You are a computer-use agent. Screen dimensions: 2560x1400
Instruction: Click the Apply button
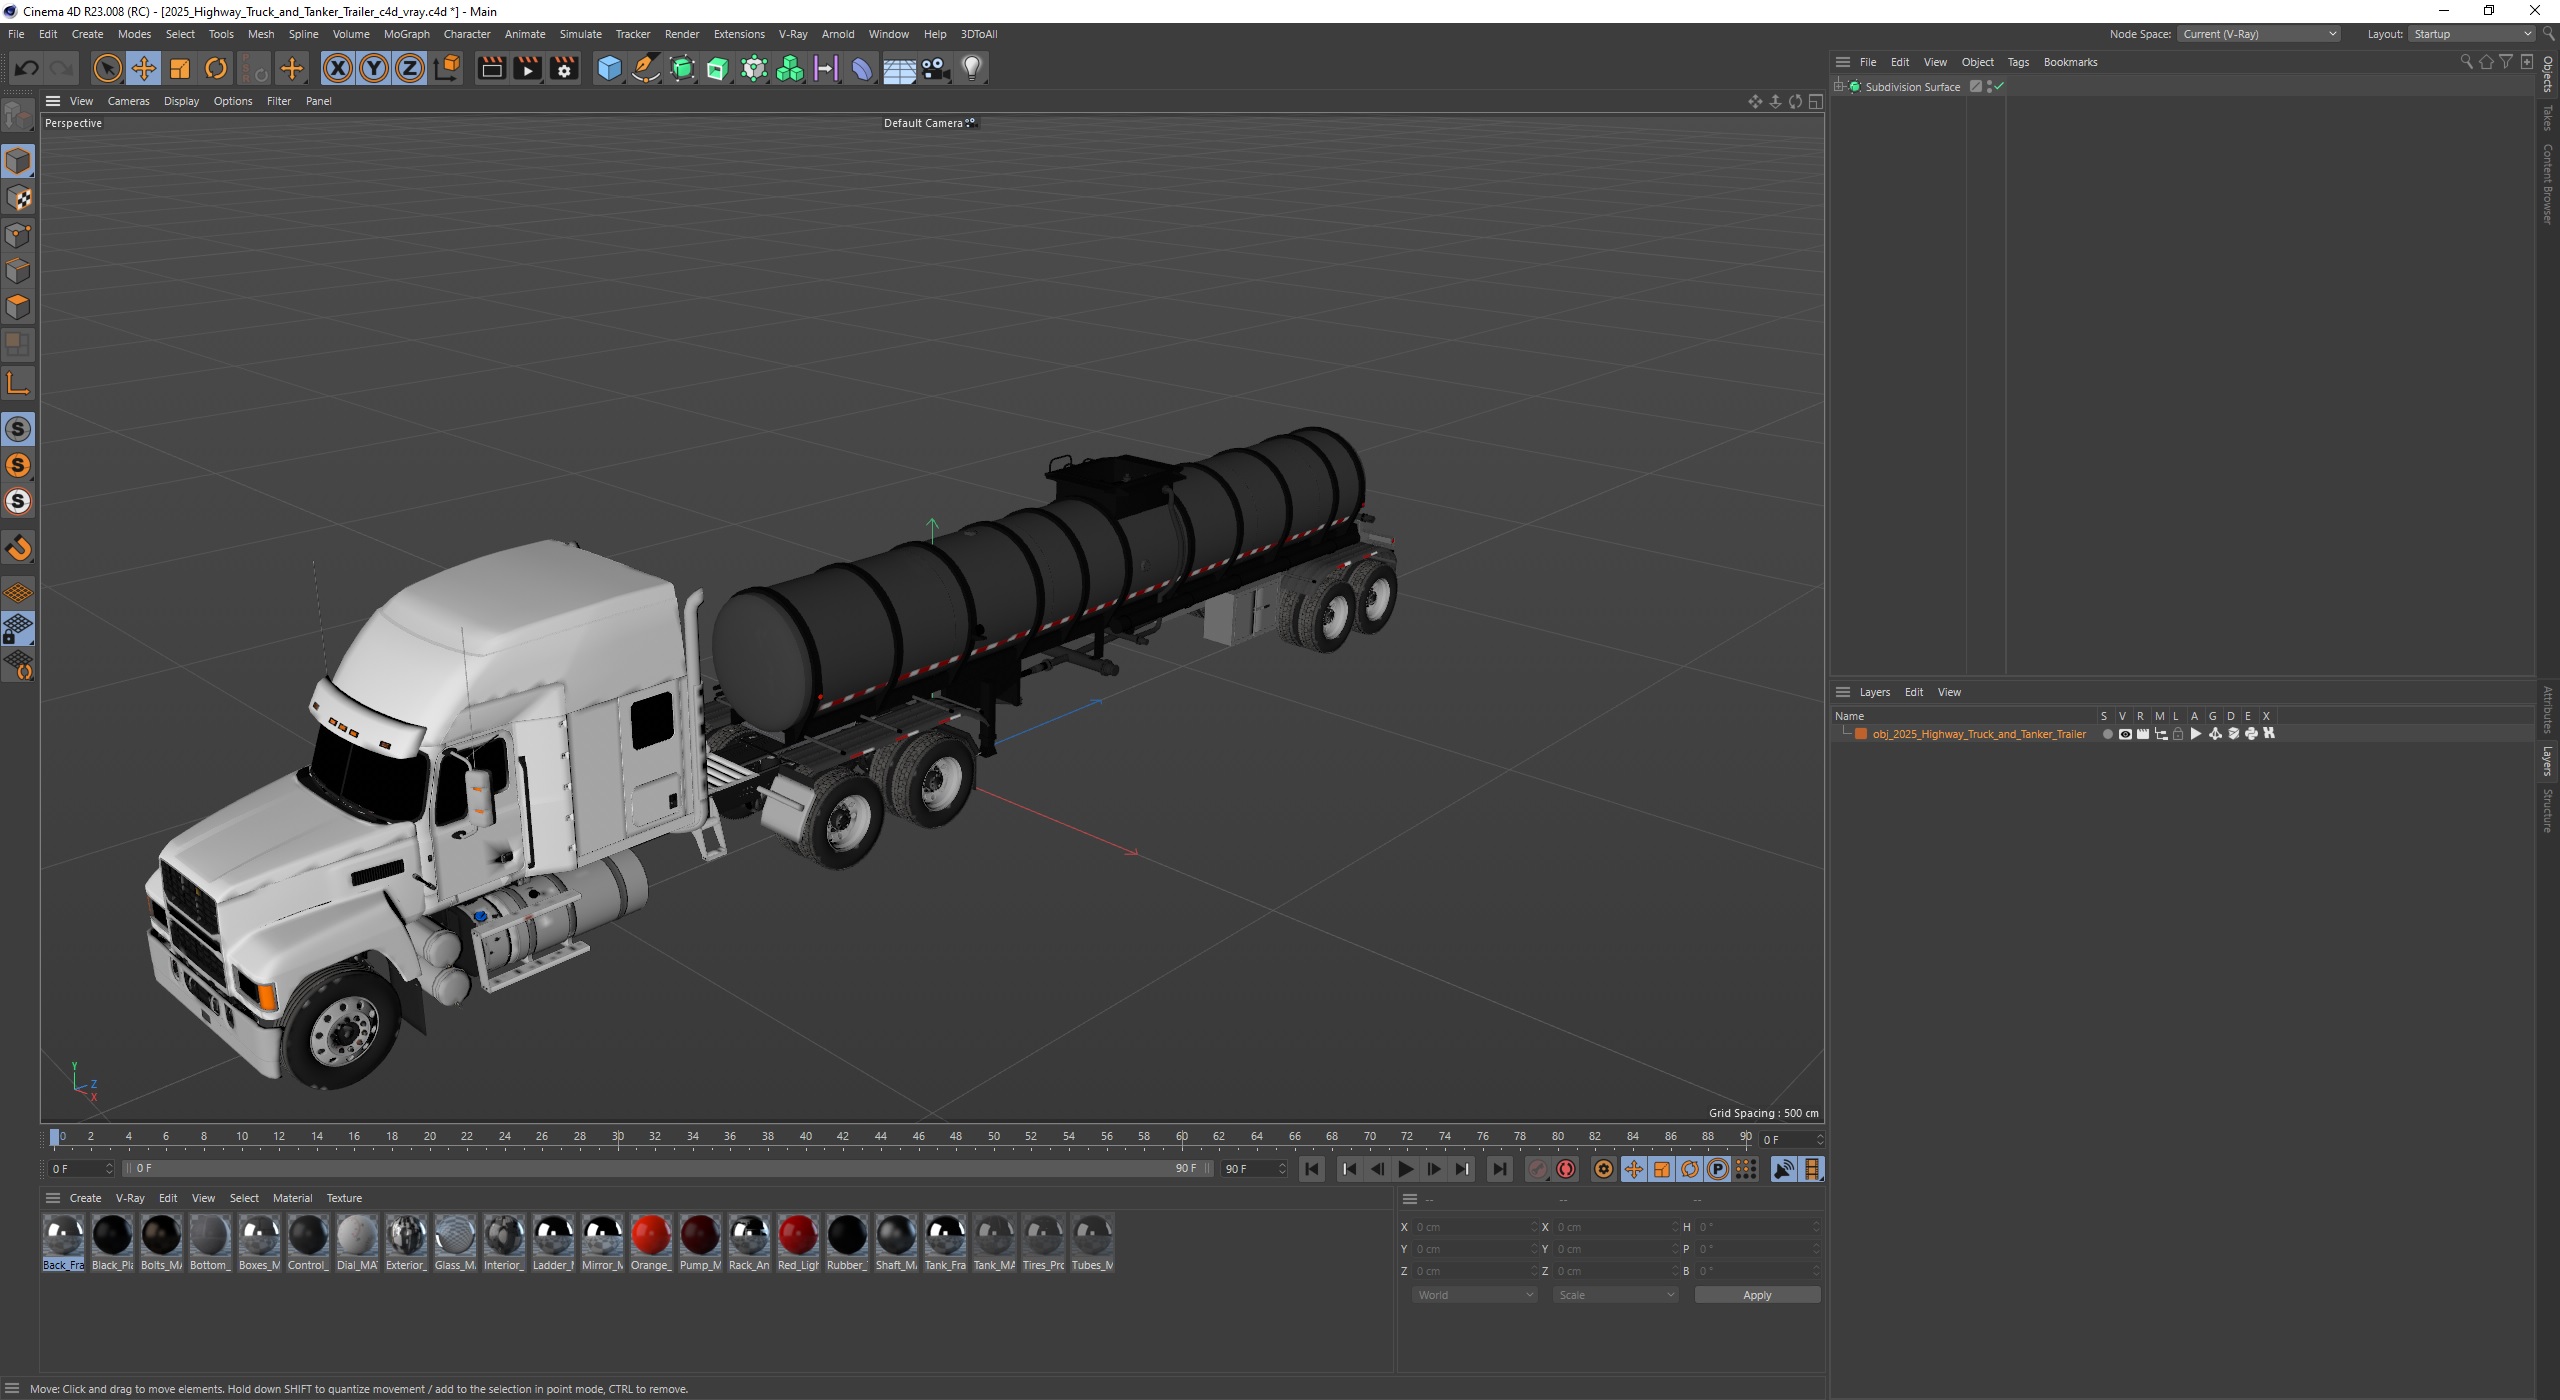click(1756, 1295)
